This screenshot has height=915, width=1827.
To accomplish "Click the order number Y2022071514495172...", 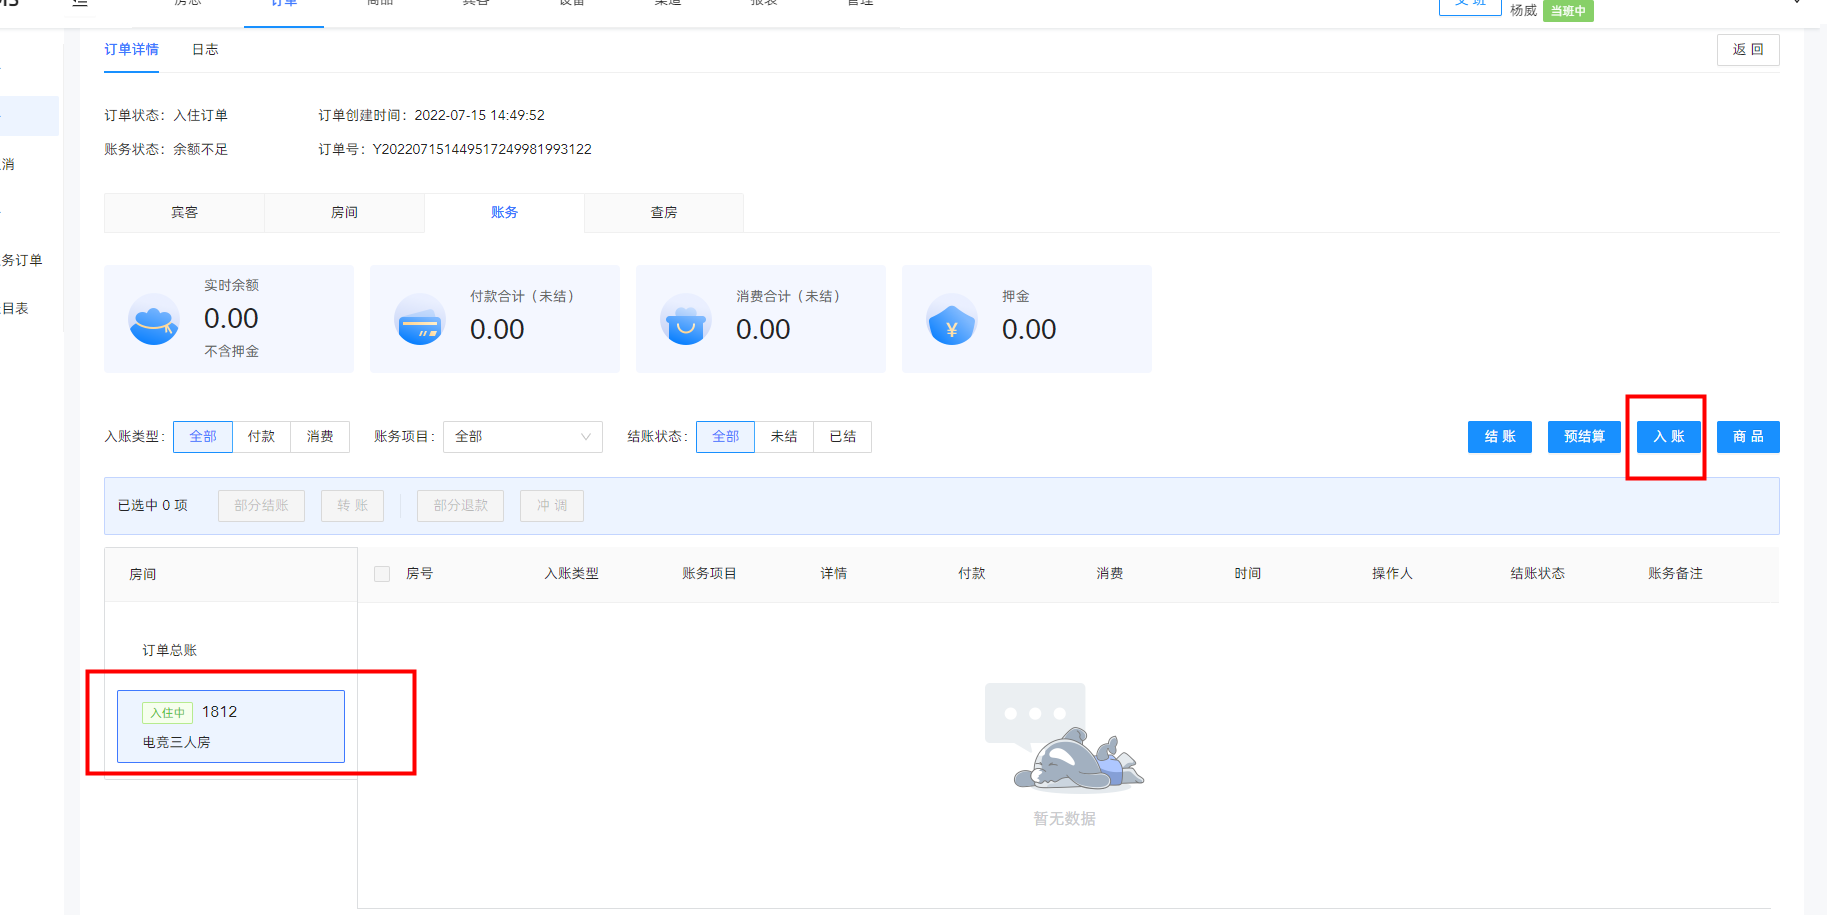I will tap(482, 149).
